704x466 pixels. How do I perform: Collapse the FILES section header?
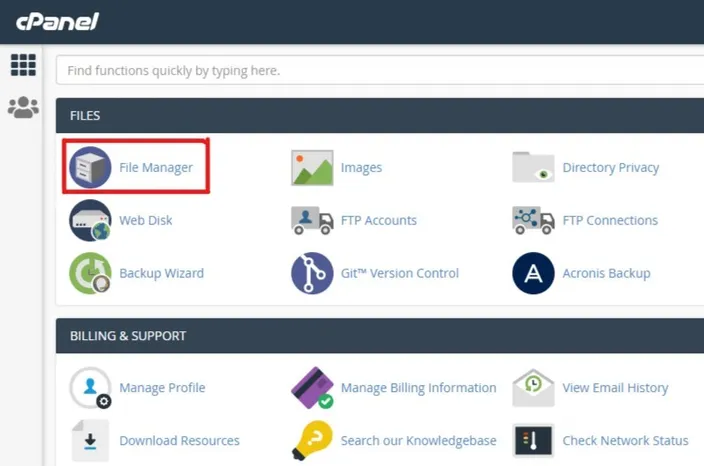coord(380,115)
